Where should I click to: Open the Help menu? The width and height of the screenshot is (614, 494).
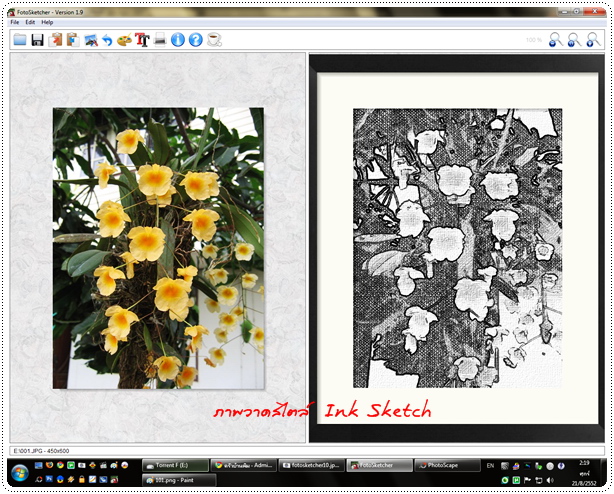(47, 22)
